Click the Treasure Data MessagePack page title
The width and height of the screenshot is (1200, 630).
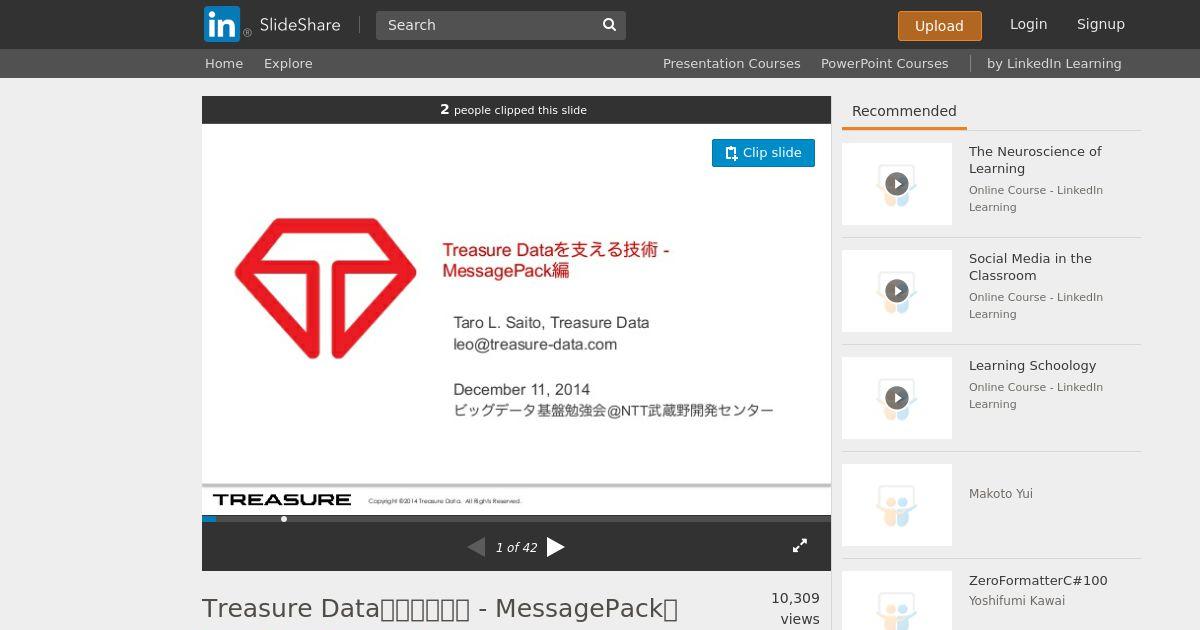[440, 608]
